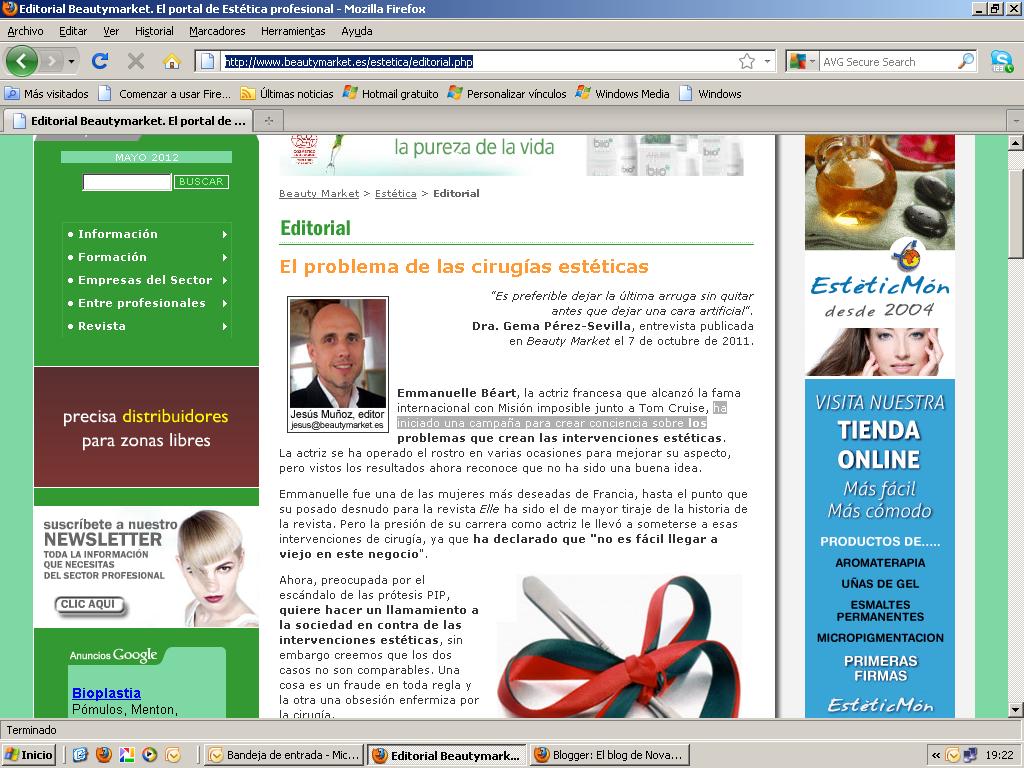Image resolution: width=1024 pixels, height=768 pixels.
Task: Expand the Información sidebar menu
Action: click(147, 234)
